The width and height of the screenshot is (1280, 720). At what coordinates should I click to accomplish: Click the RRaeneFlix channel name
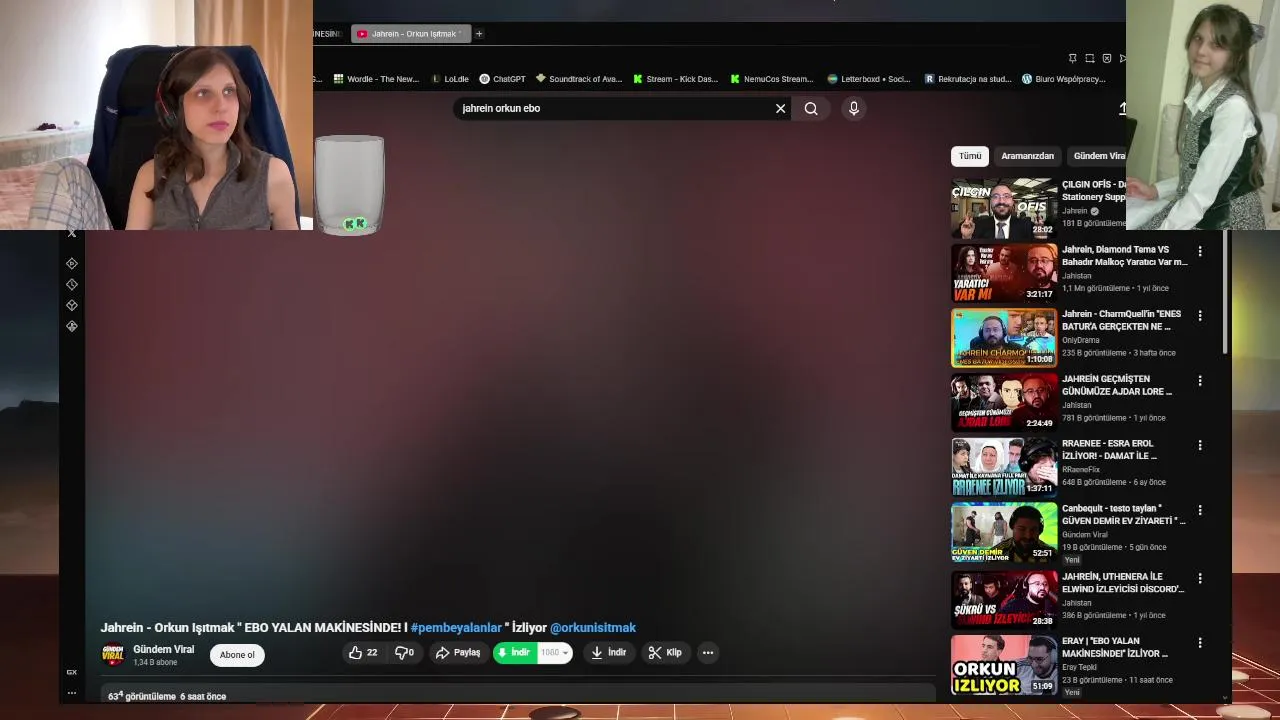tap(1081, 469)
